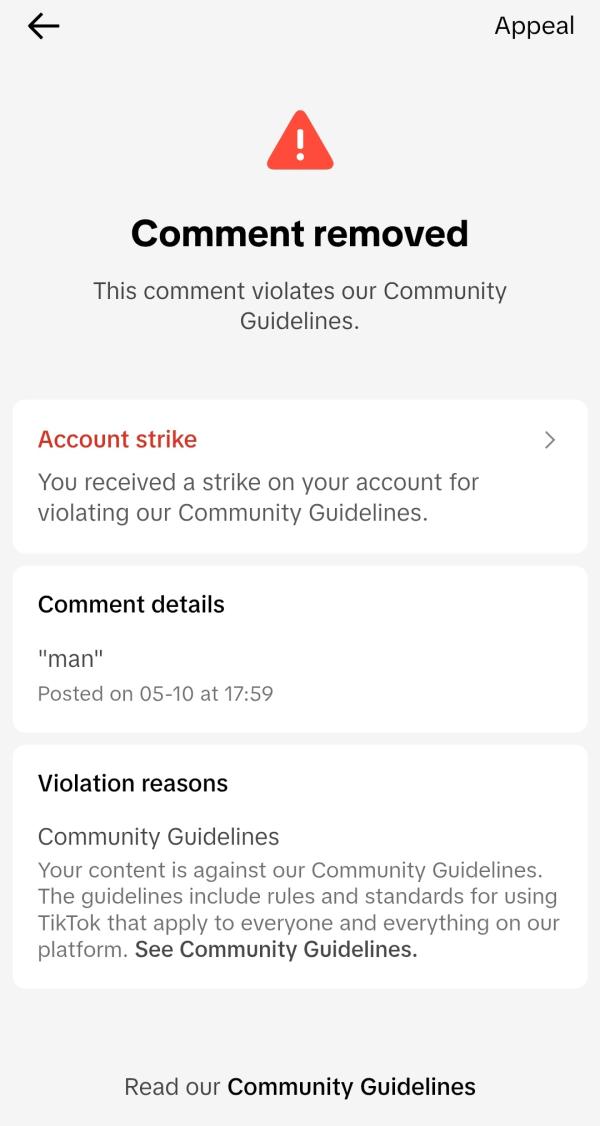Click the Community Guidelines subheading under Violation reasons
The image size is (600, 1126).
pos(158,836)
